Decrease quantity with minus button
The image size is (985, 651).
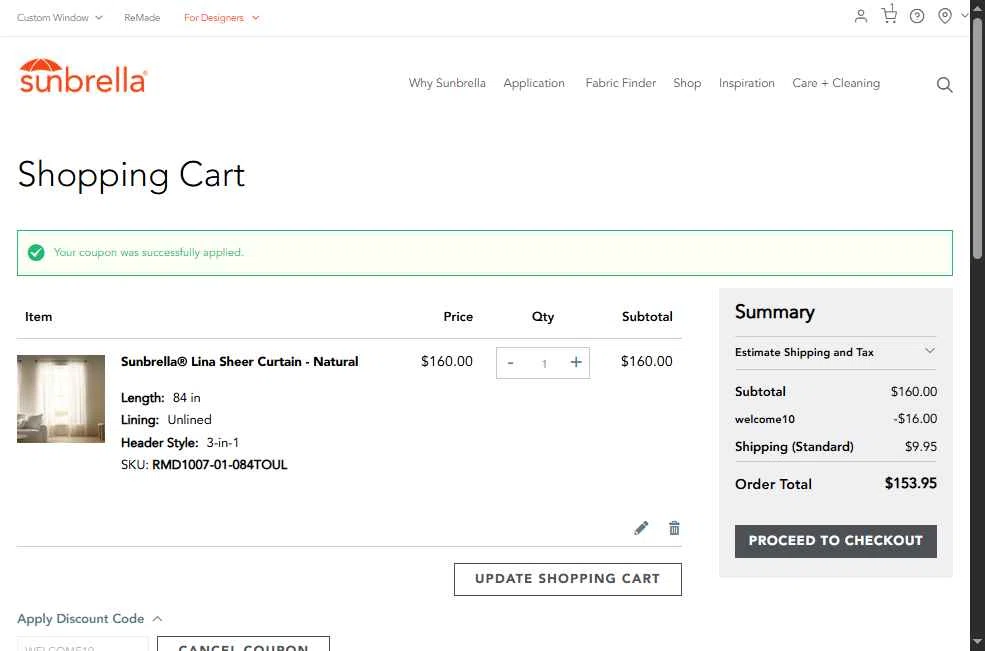tap(511, 363)
